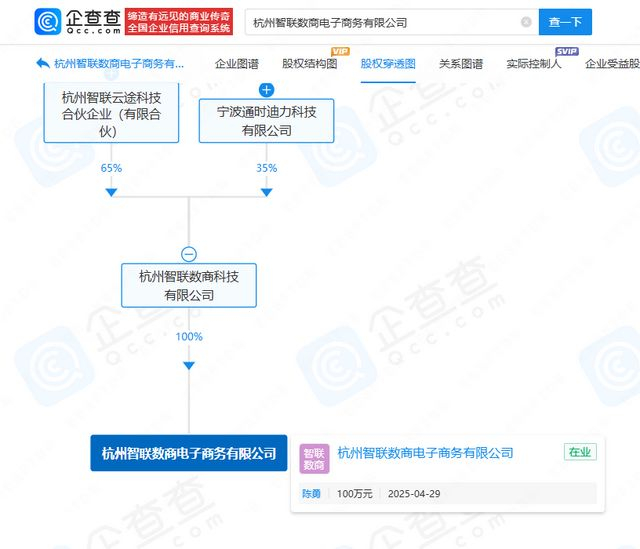640x549 pixels.
Task: Select the 股权穿透图 tab
Action: click(x=388, y=64)
